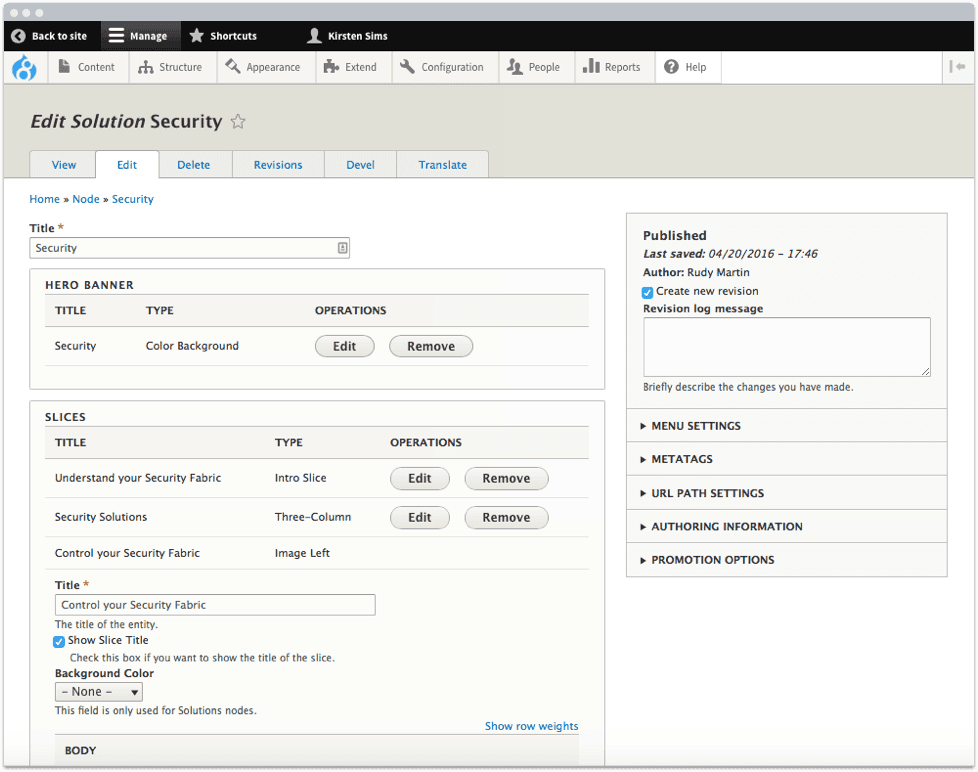Toggle the toolbar orientation icon
978x772 pixels.
click(957, 67)
